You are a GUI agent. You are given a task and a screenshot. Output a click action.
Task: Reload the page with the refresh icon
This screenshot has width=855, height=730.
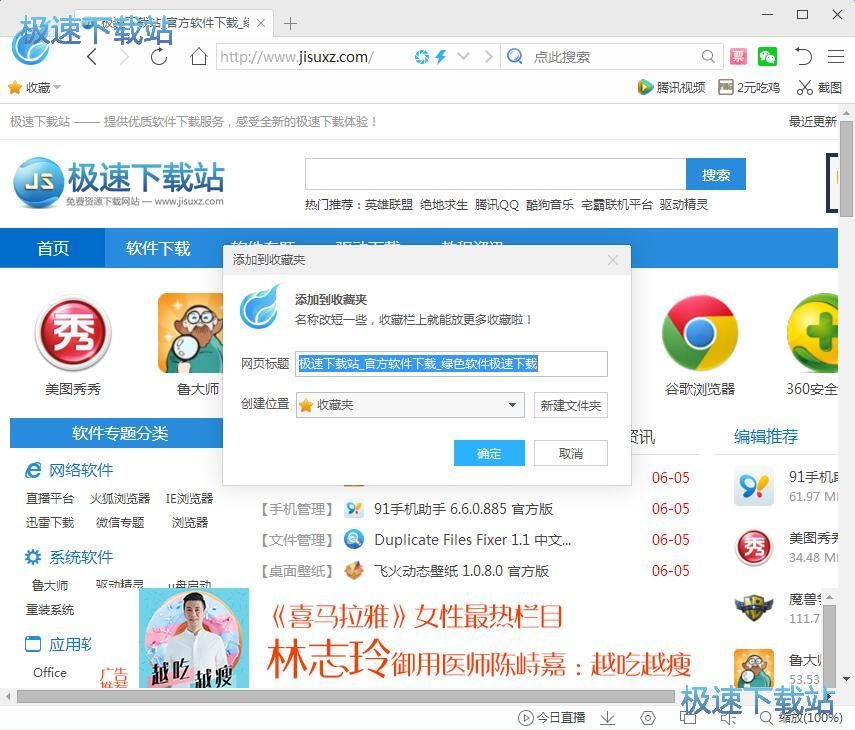coord(159,56)
